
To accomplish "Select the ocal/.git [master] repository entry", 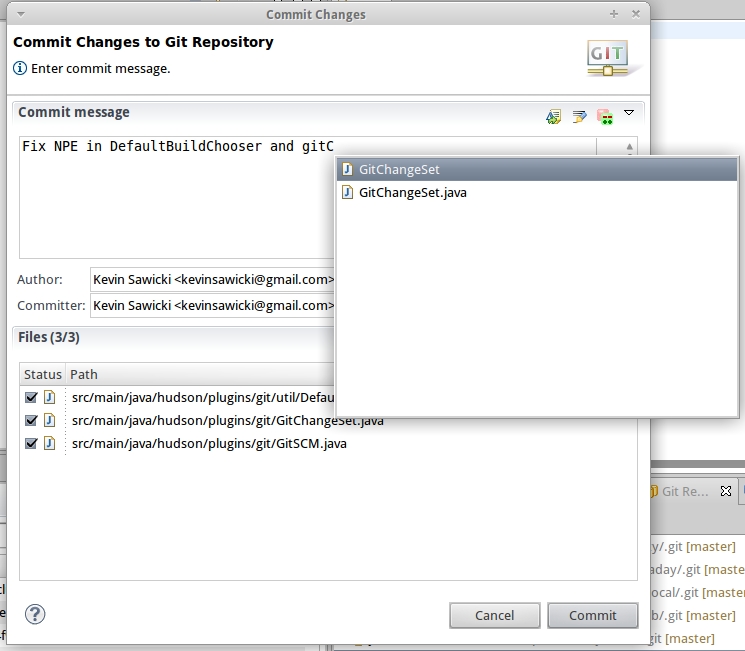I will [698, 593].
